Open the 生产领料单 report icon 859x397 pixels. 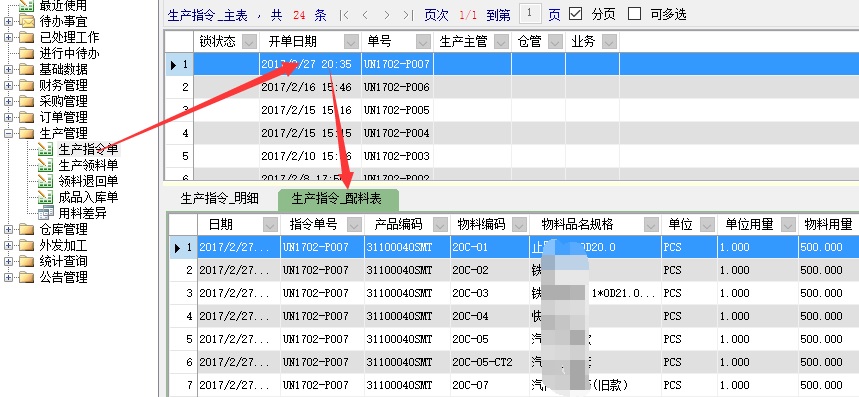45,165
